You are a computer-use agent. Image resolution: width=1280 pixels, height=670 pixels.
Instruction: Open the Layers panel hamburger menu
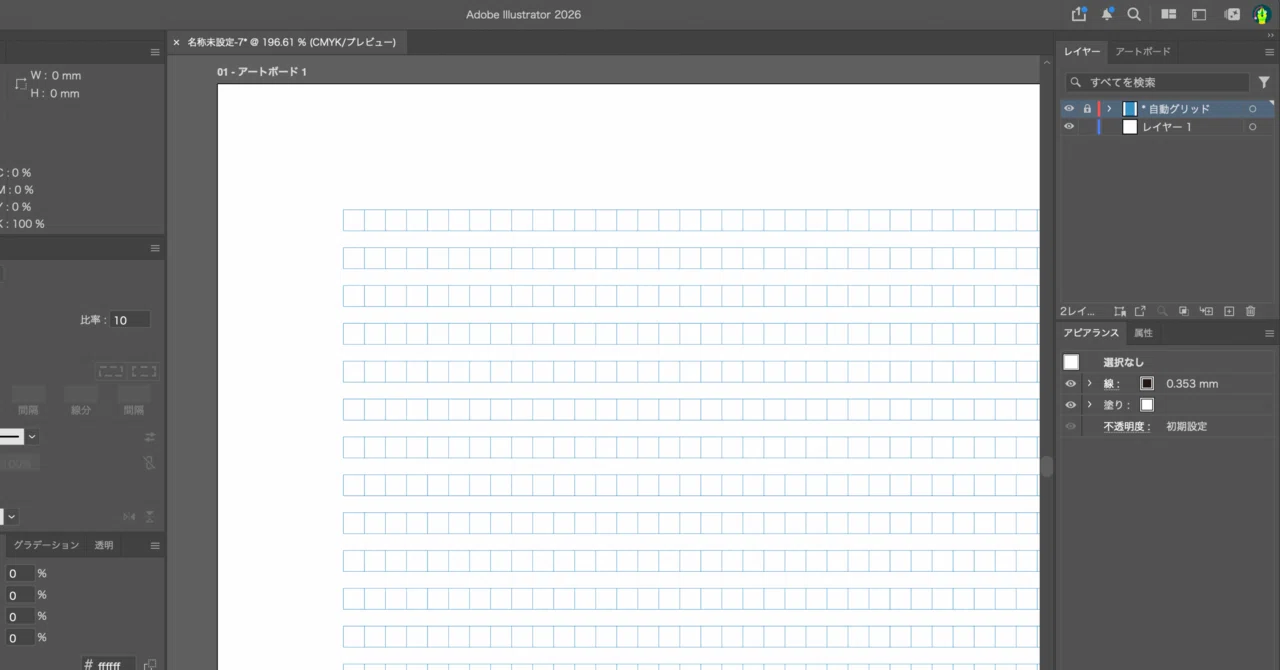tap(1269, 52)
